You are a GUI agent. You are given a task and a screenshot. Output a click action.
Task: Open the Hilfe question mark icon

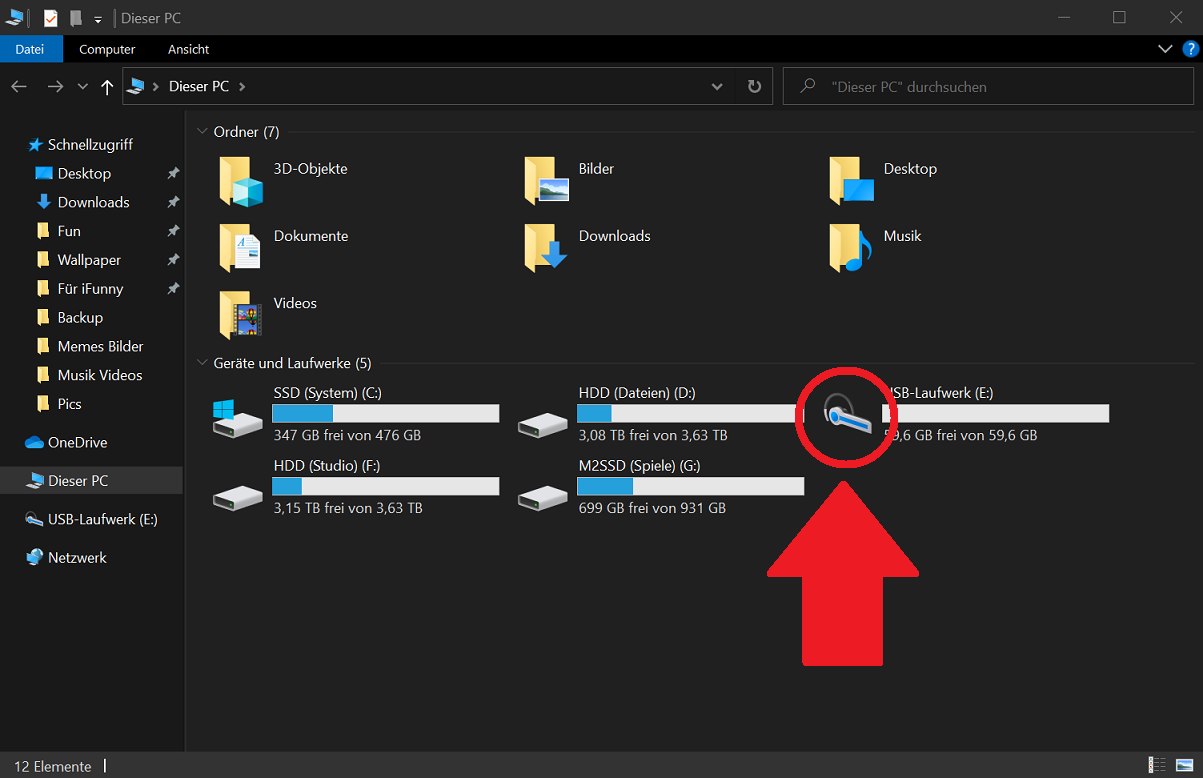[x=1190, y=48]
